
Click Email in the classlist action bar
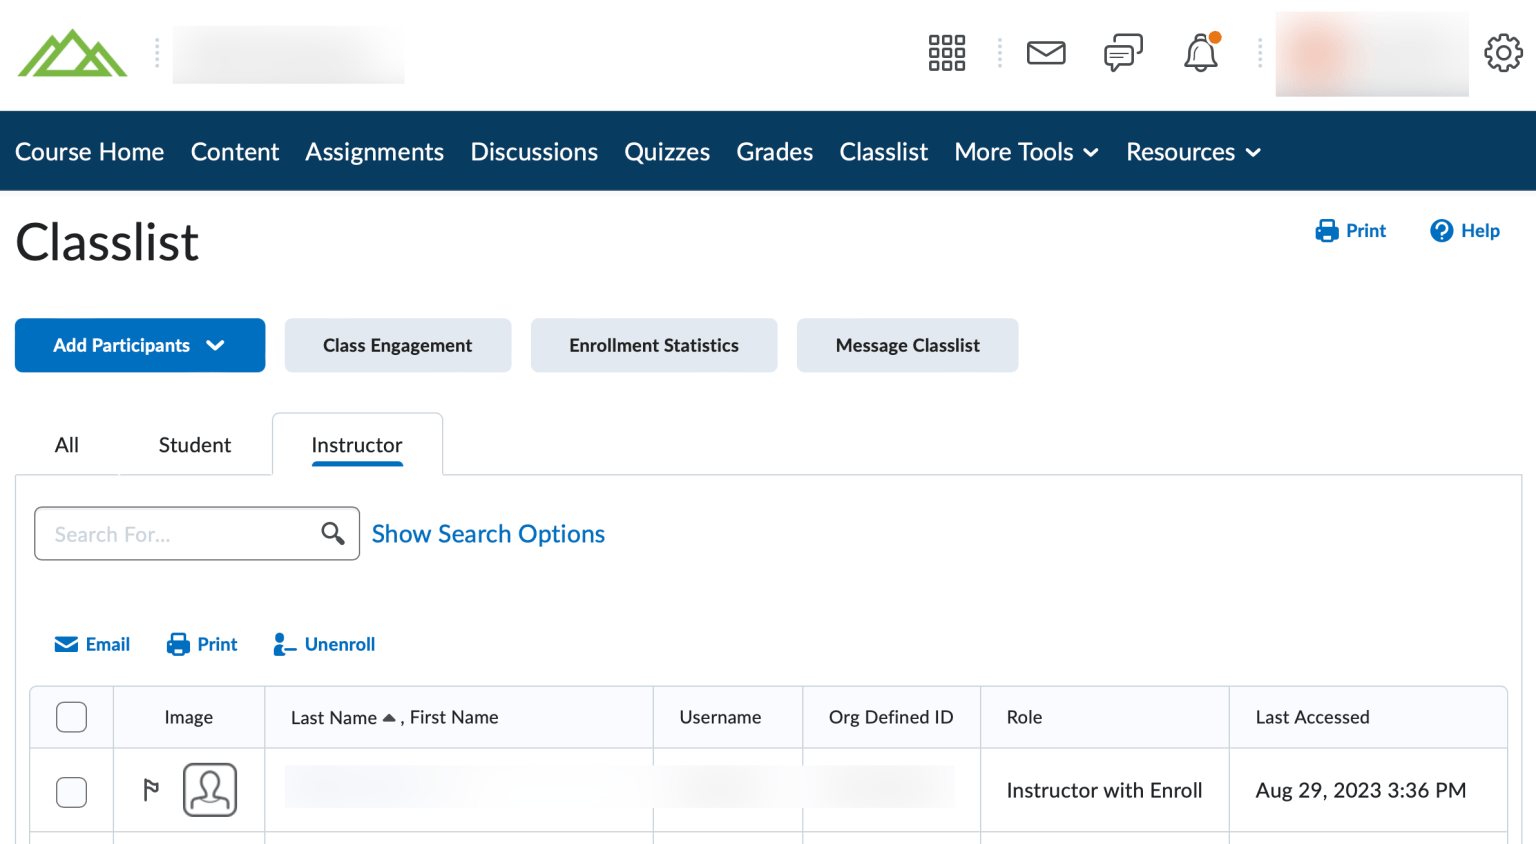pyautogui.click(x=92, y=645)
